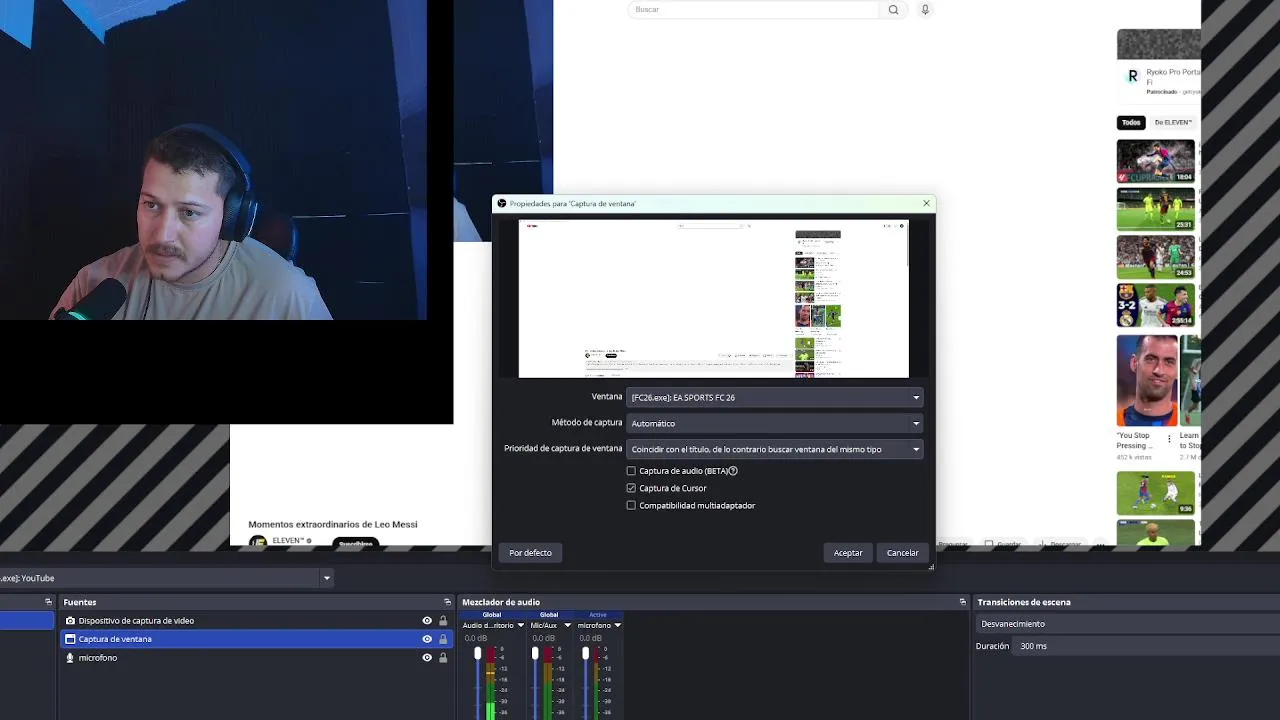
Task: Select the Todos filter chip
Action: [1131, 123]
